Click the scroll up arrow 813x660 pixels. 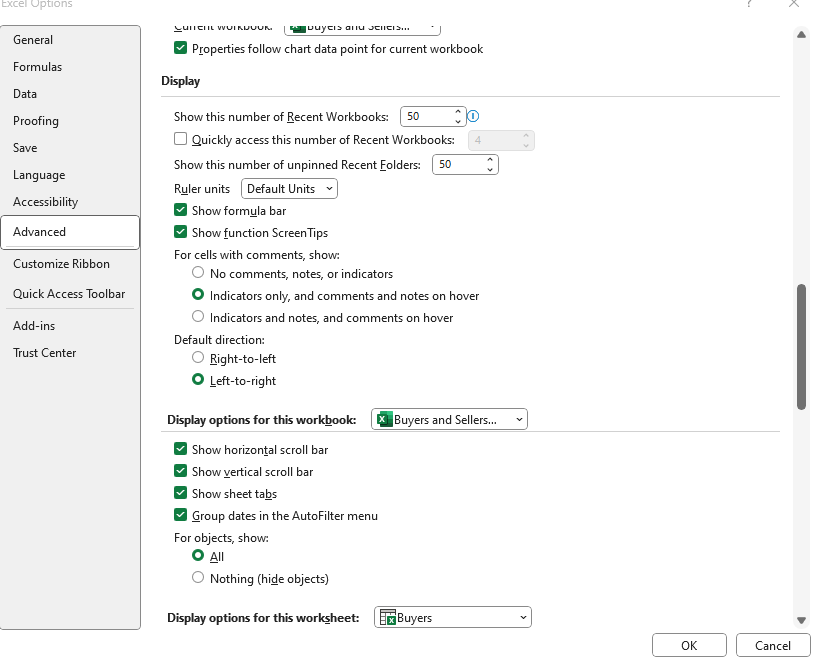pyautogui.click(x=802, y=35)
